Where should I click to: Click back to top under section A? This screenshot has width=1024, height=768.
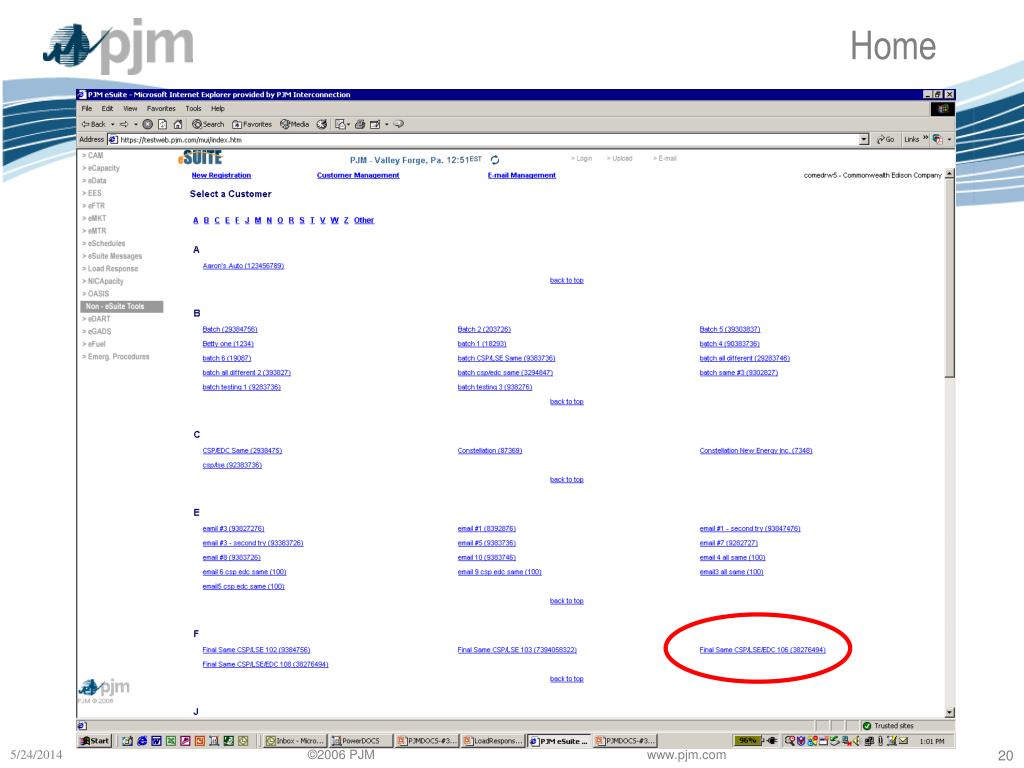[566, 280]
